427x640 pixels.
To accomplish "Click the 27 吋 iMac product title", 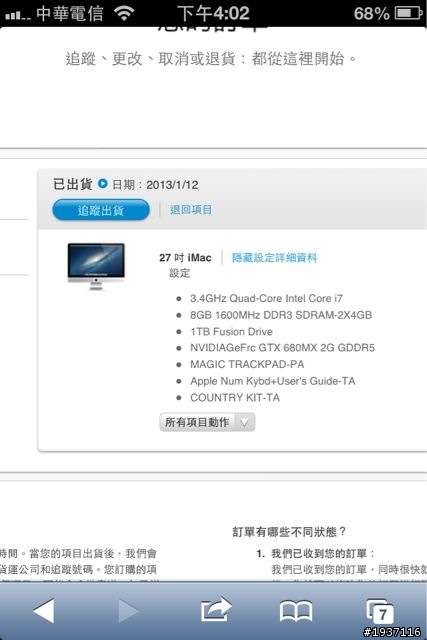I will tap(185, 258).
